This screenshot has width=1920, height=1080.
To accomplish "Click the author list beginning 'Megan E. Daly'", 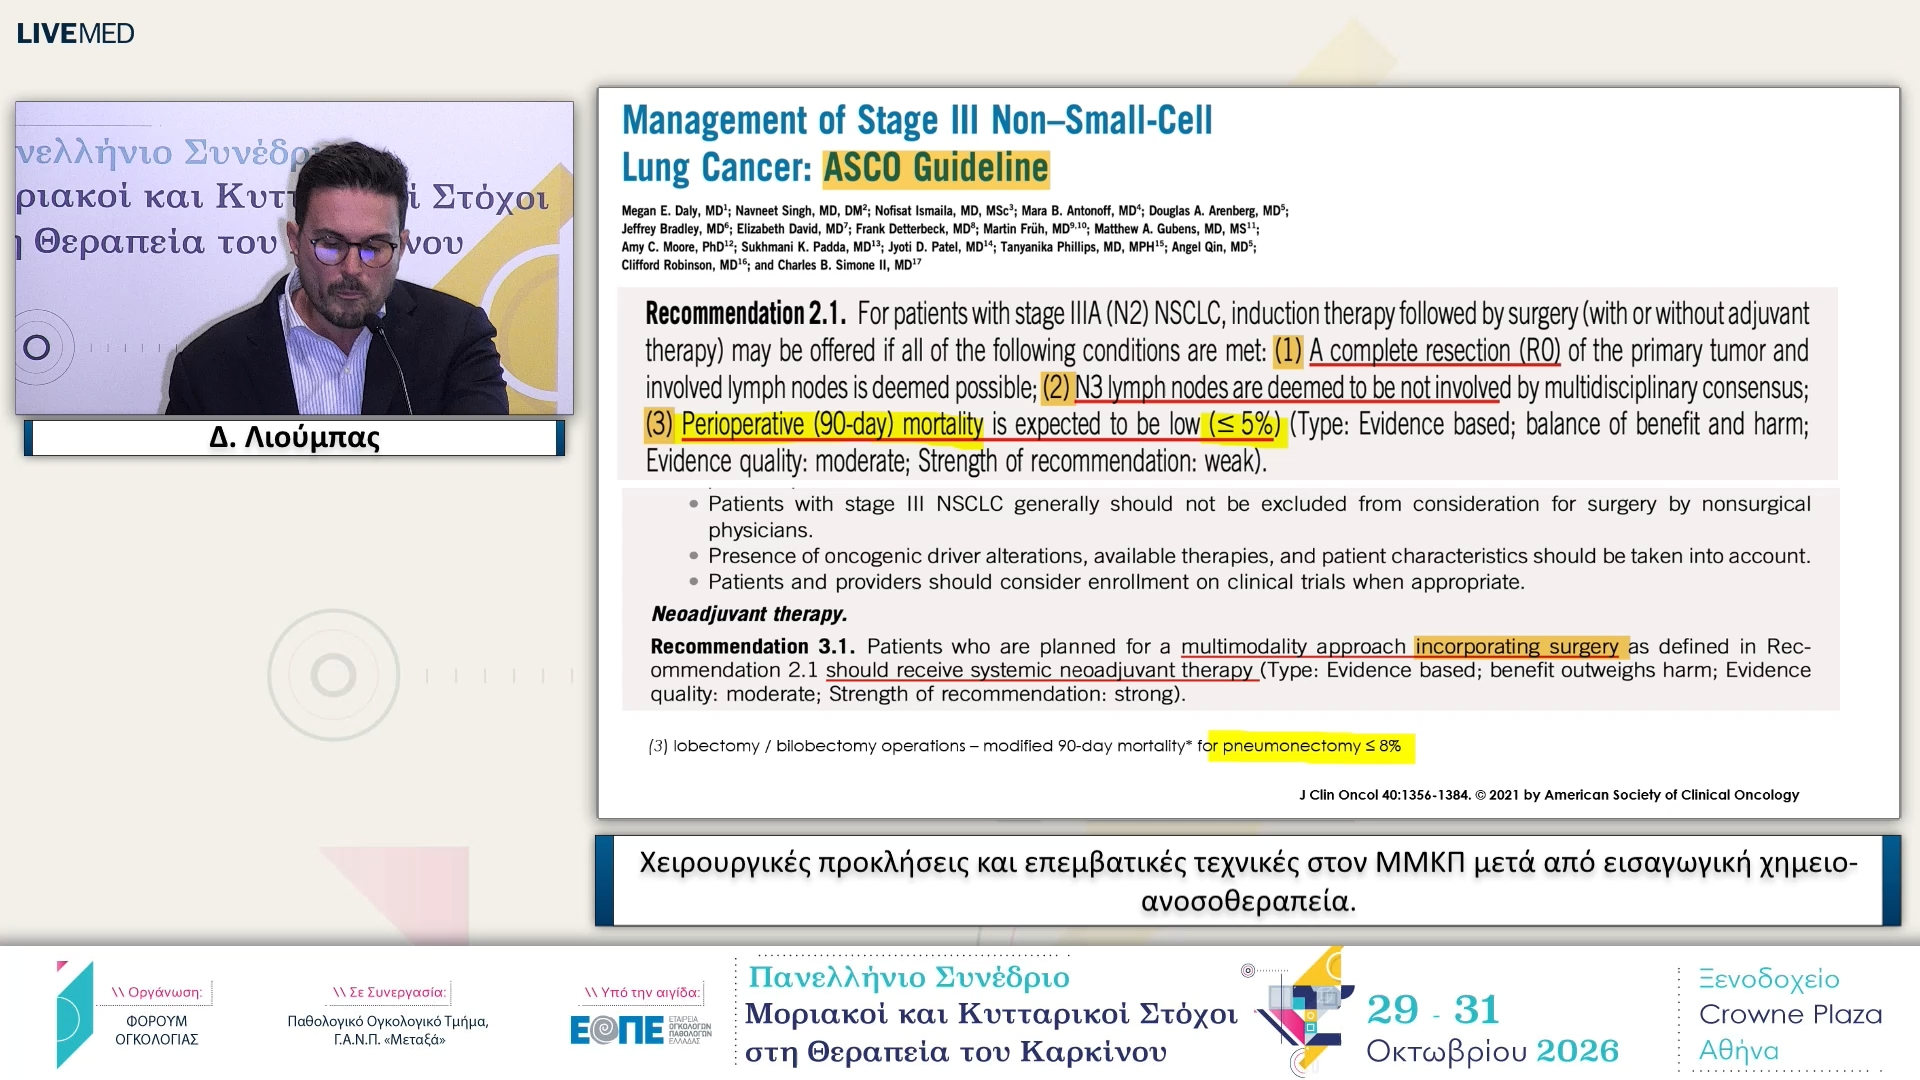I will 955,238.
